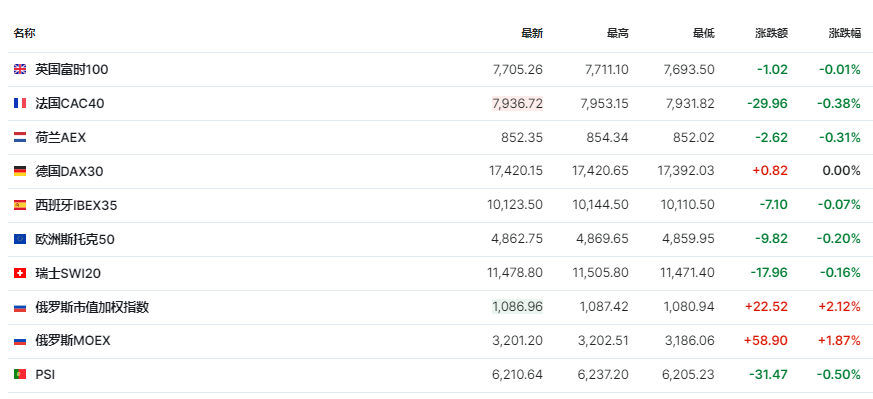Viewport: 873px width, 399px height.
Task: Click low value 3,186.06 in 俄罗斯MOEX row
Action: (689, 341)
